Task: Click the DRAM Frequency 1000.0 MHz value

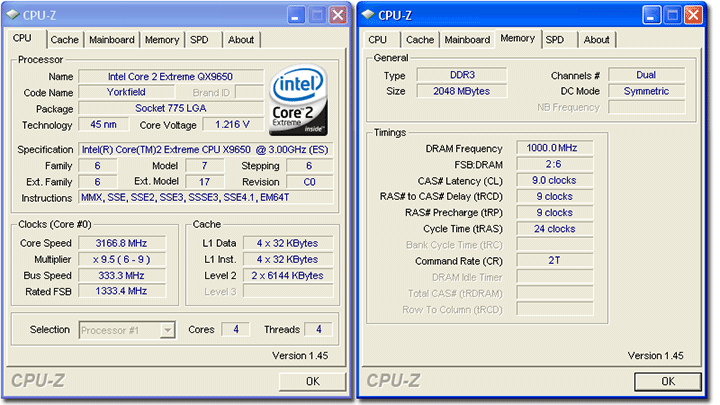Action: point(554,148)
